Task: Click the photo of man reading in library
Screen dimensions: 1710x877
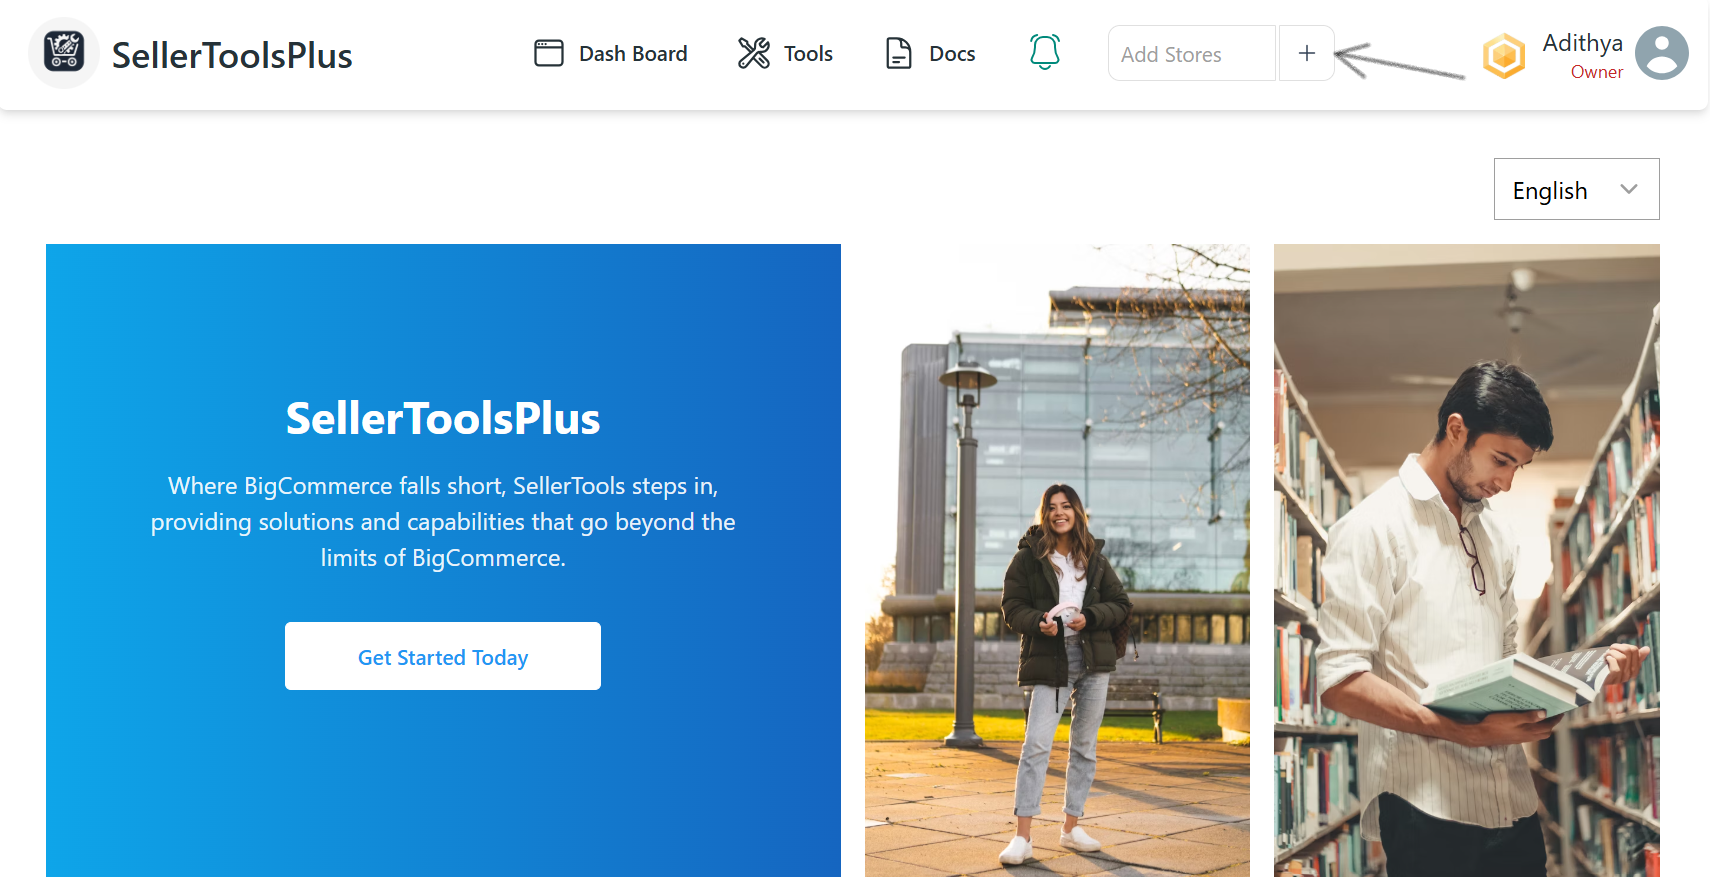Action: (x=1467, y=560)
